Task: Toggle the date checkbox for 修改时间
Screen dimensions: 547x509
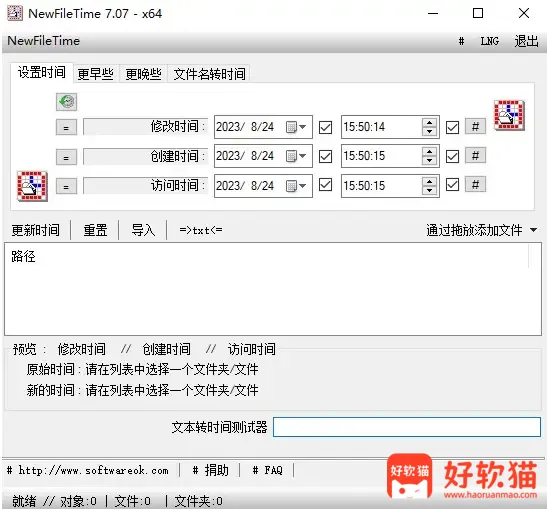Action: click(325, 127)
